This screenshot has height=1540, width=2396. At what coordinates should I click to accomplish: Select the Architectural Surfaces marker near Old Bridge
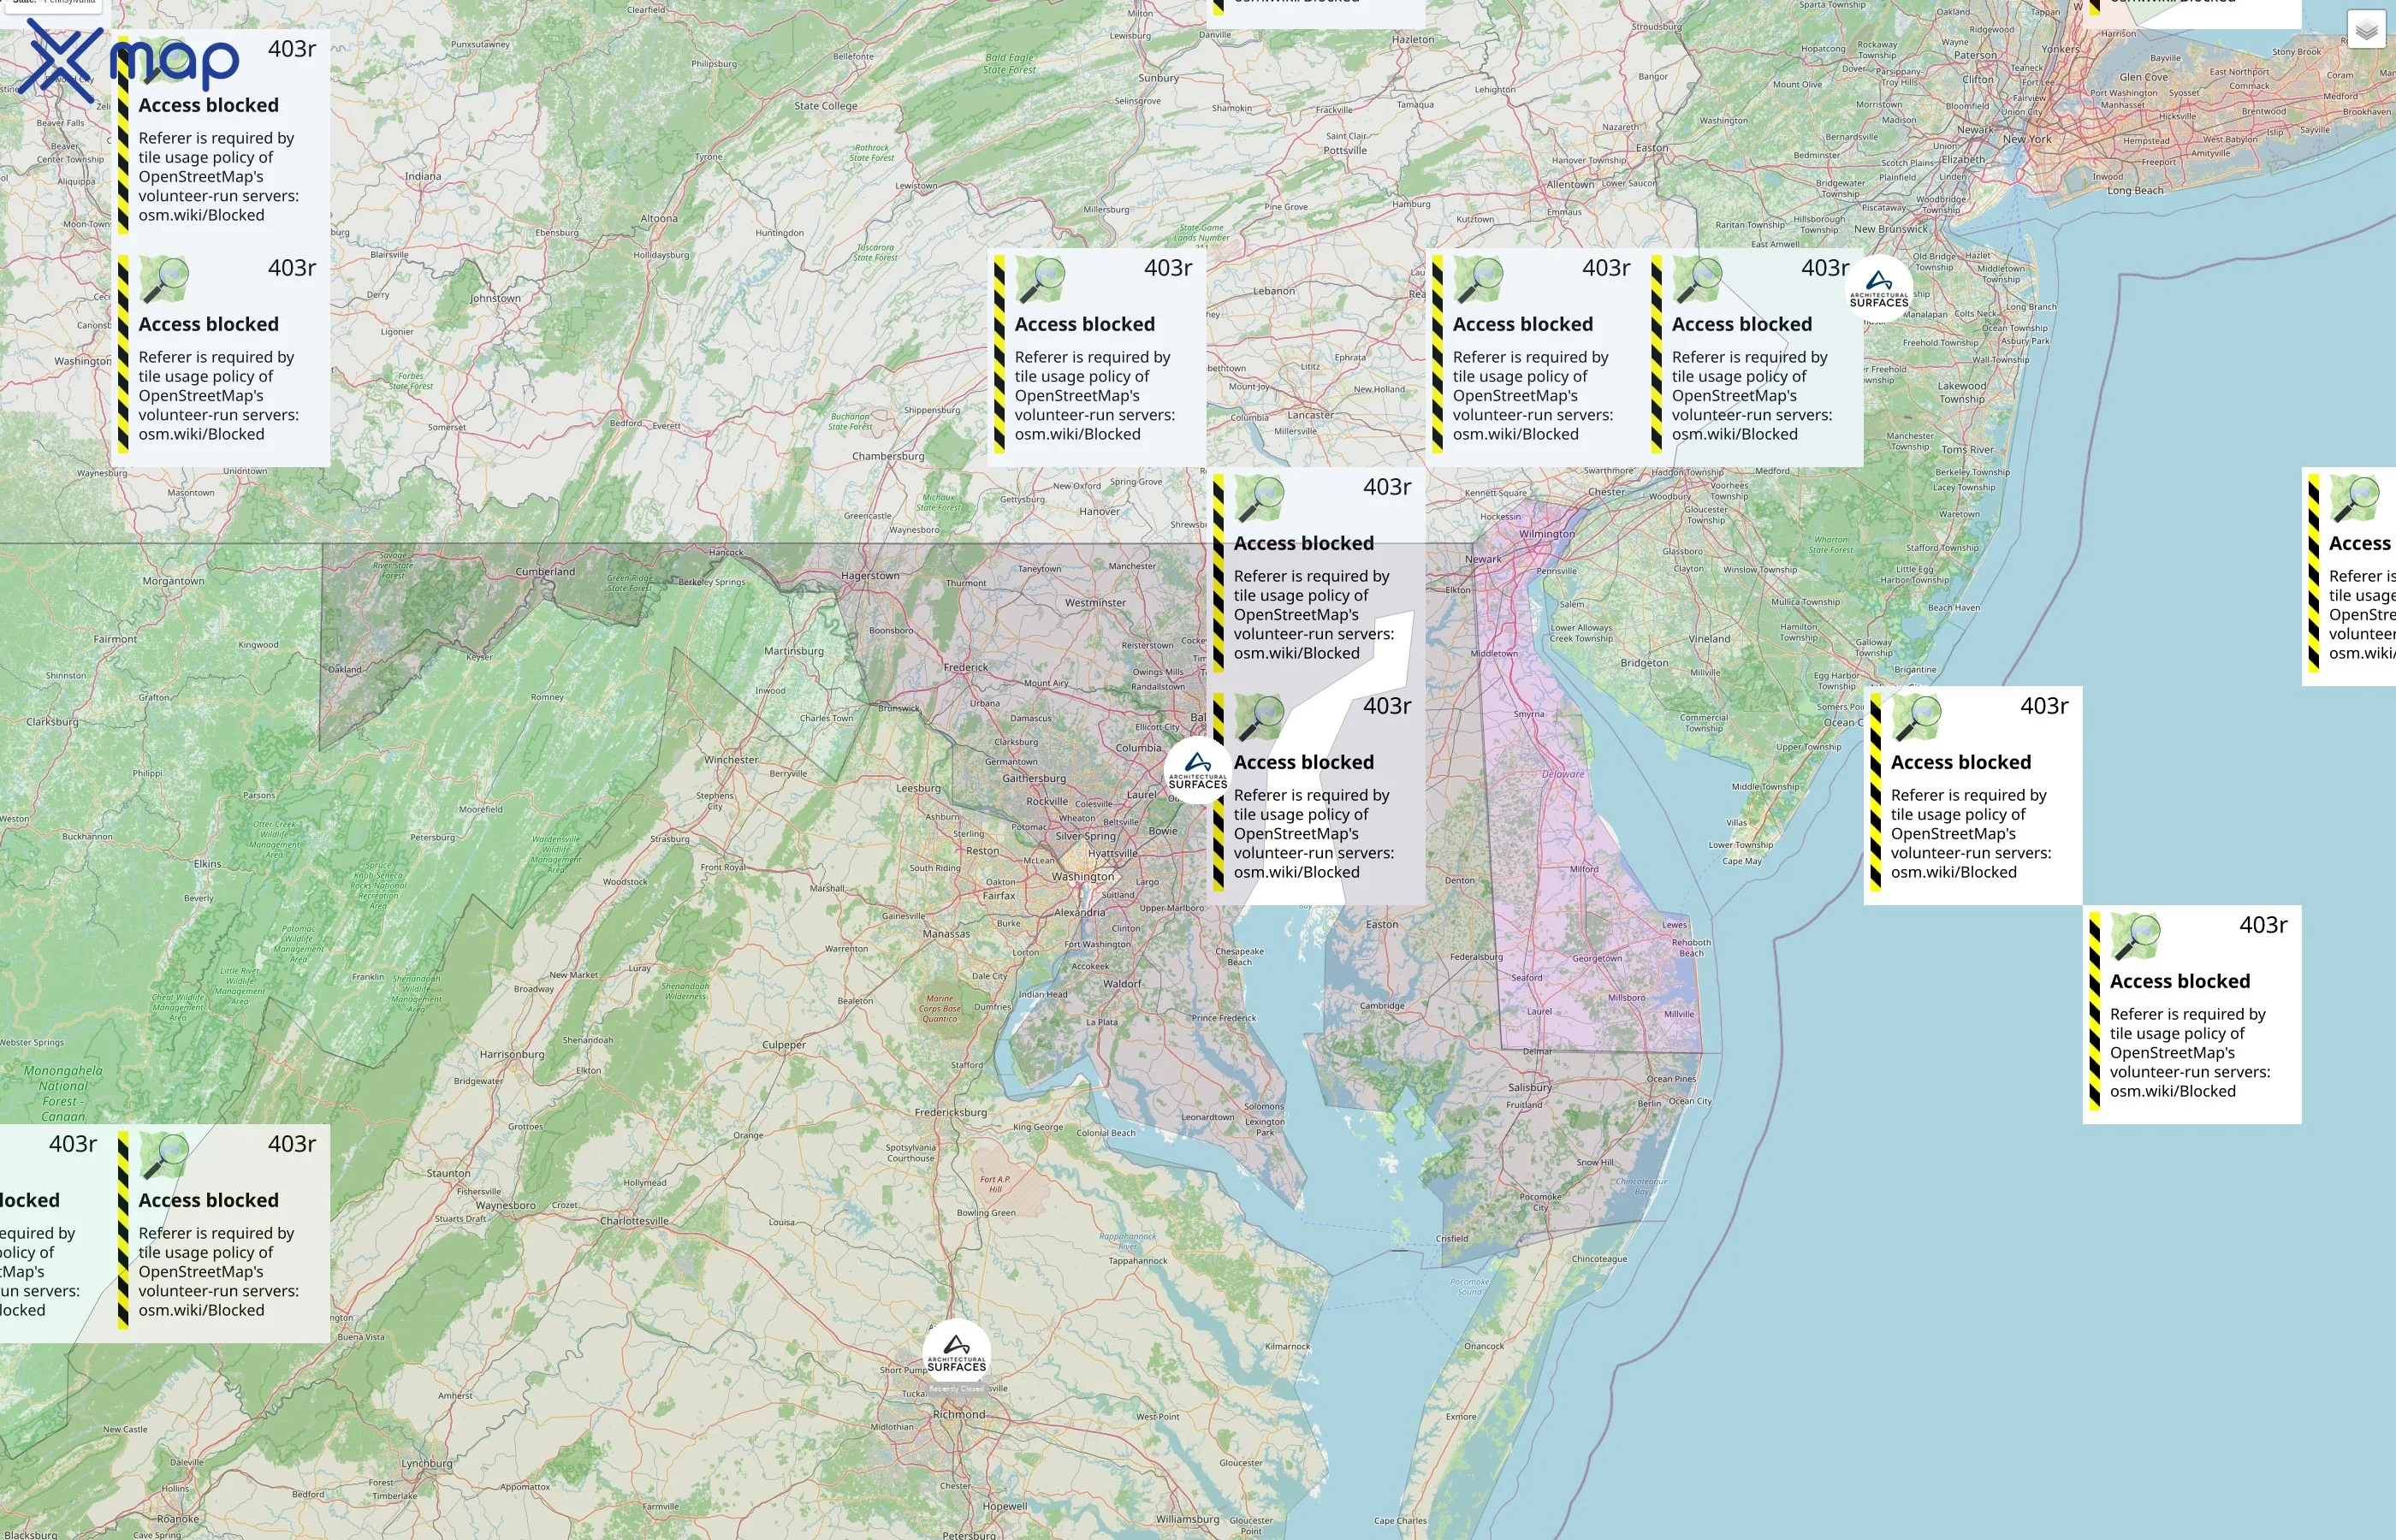pyautogui.click(x=1879, y=288)
